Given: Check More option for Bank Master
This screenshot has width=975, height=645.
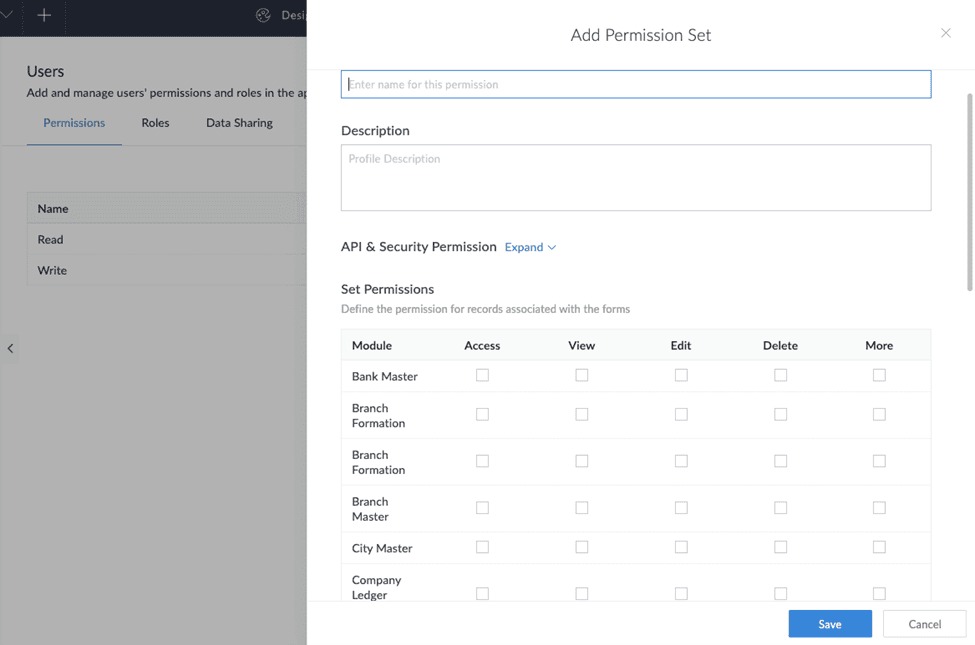Looking at the screenshot, I should 879,375.
